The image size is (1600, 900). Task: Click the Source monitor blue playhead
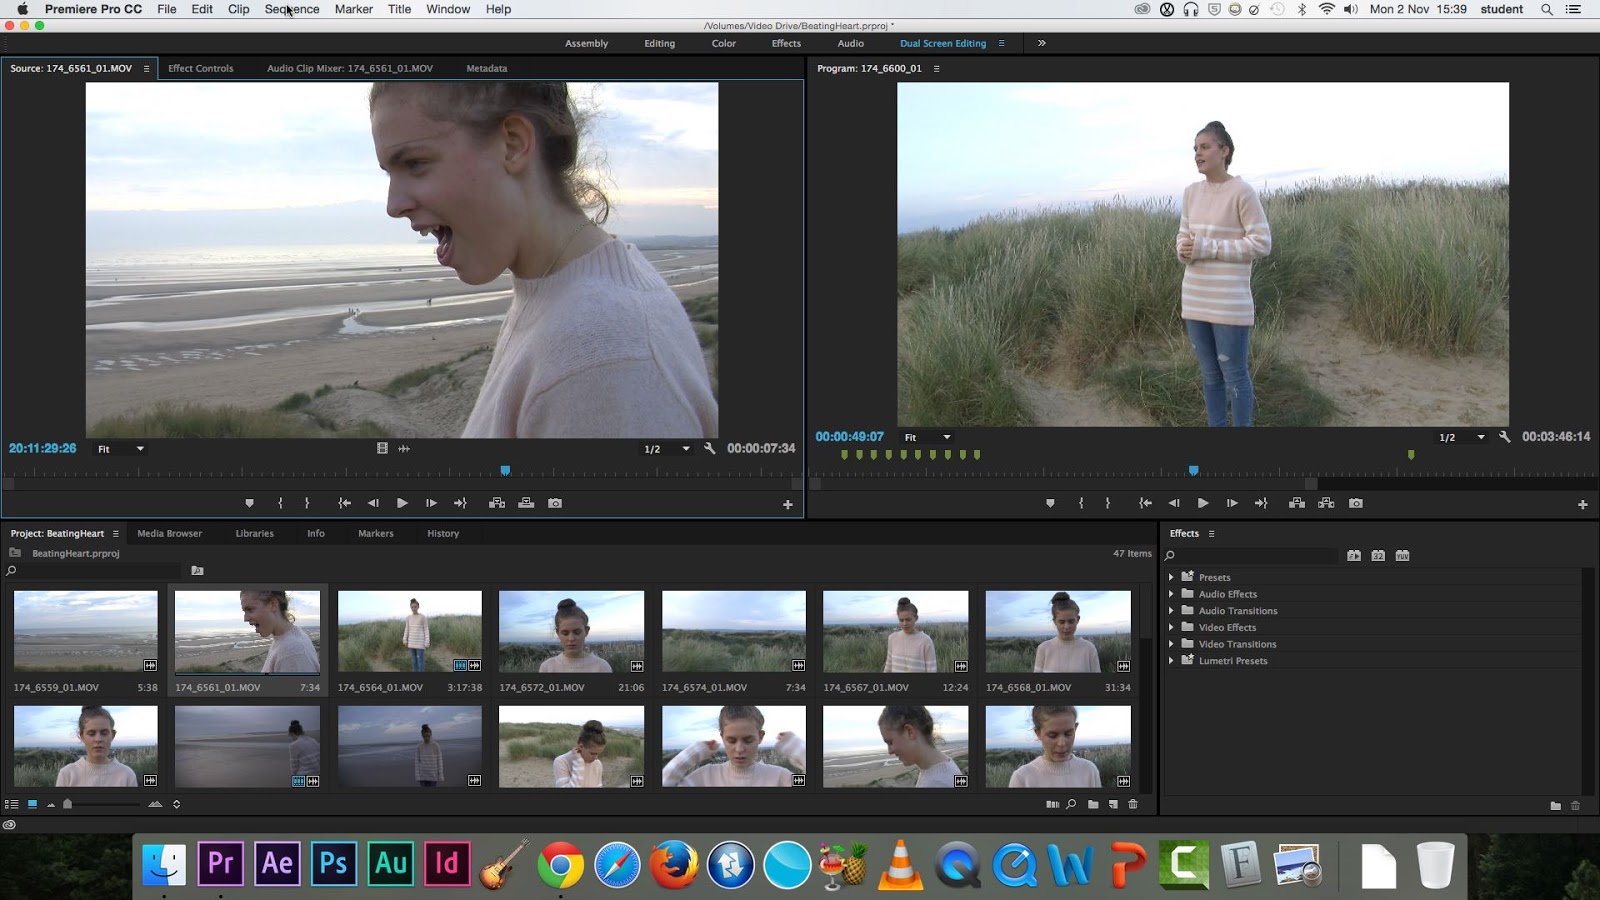[505, 470]
